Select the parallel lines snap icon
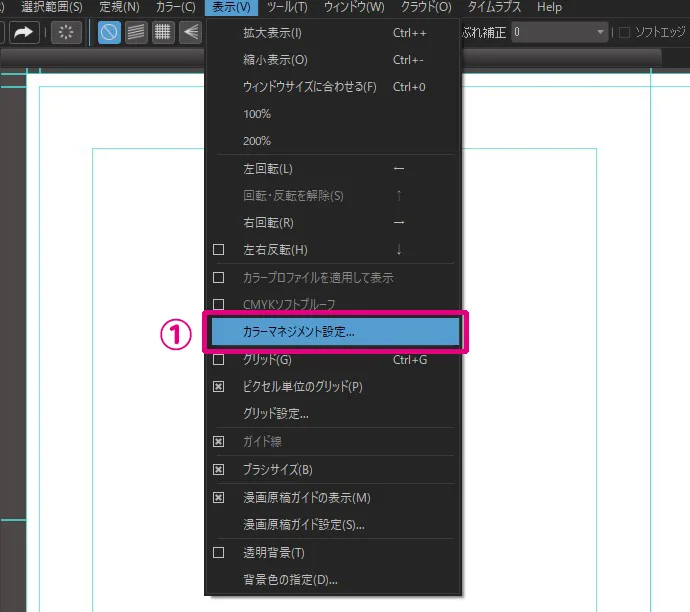This screenshot has height=612, width=690. [x=136, y=32]
